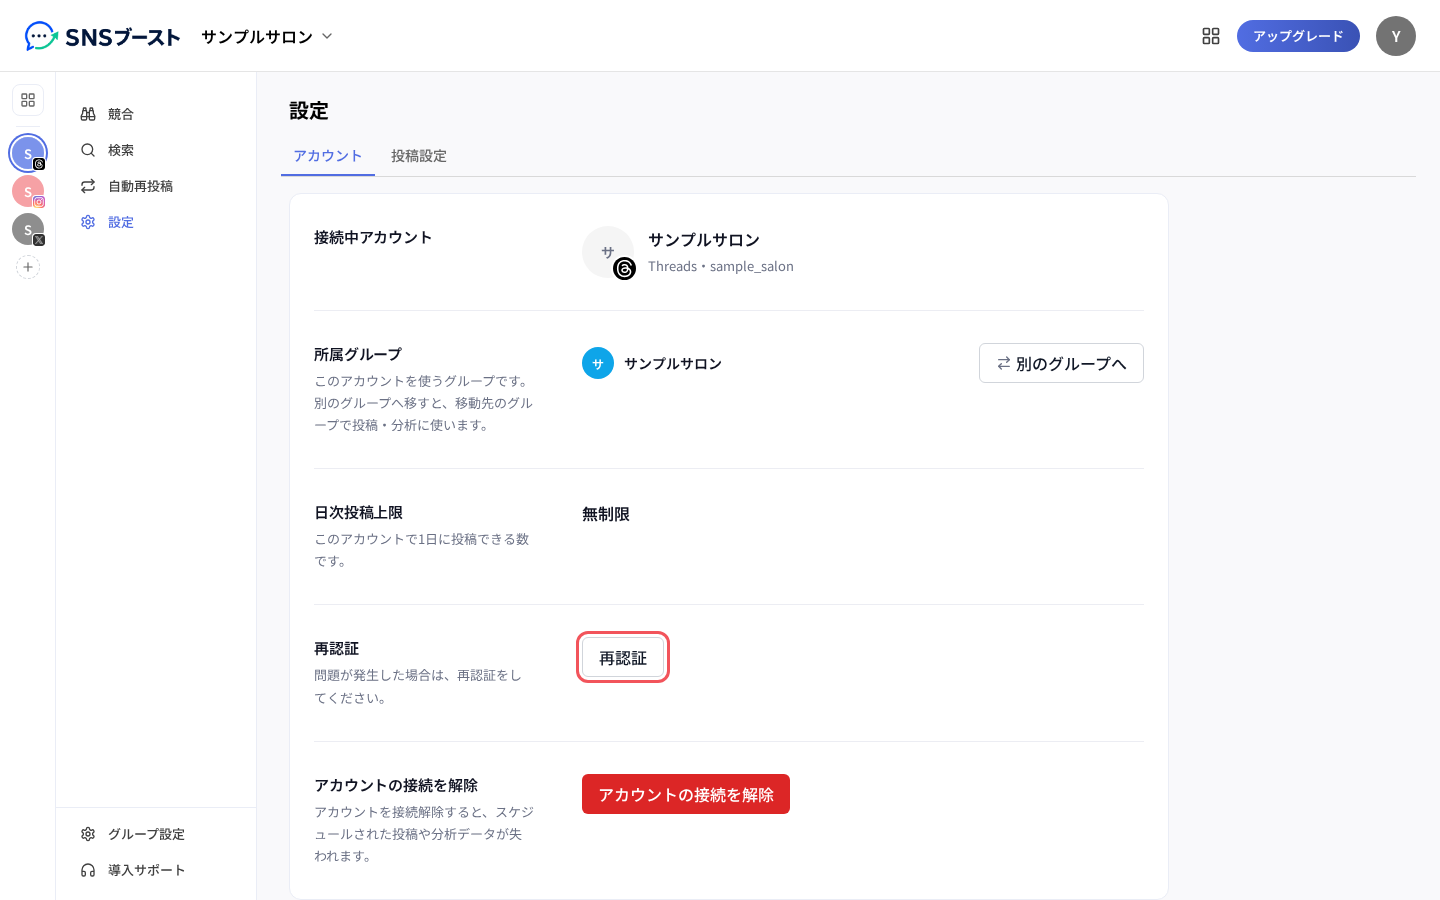Open the Y user avatar menu
The height and width of the screenshot is (900, 1440).
click(x=1396, y=36)
